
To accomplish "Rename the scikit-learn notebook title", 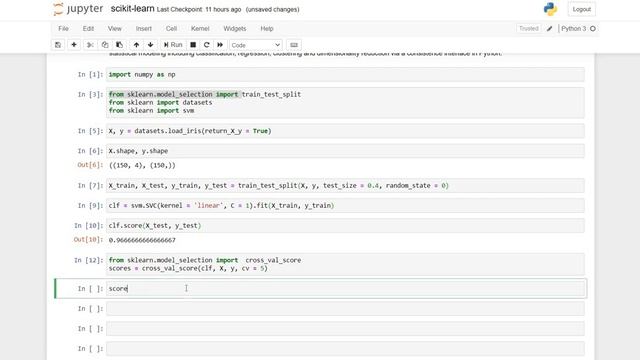I will click(132, 9).
